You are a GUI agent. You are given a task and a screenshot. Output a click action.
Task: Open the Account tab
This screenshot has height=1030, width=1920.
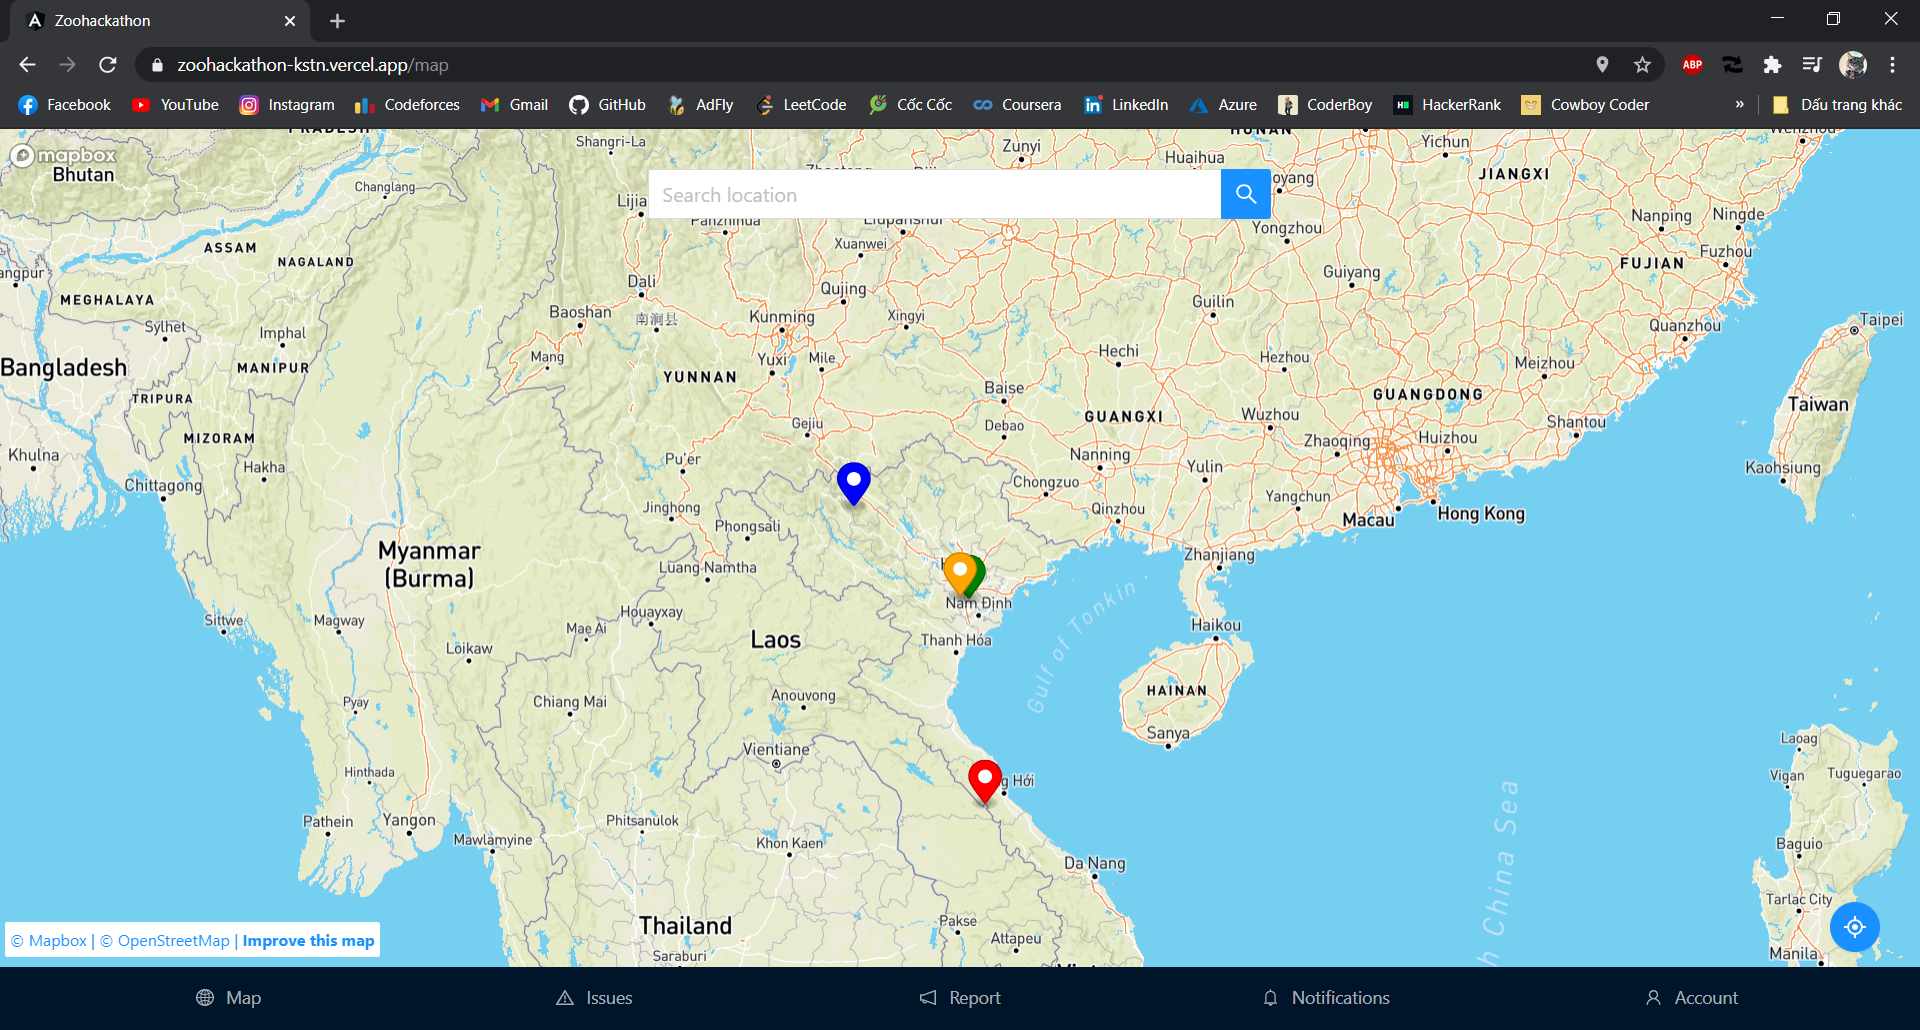[x=1692, y=998]
